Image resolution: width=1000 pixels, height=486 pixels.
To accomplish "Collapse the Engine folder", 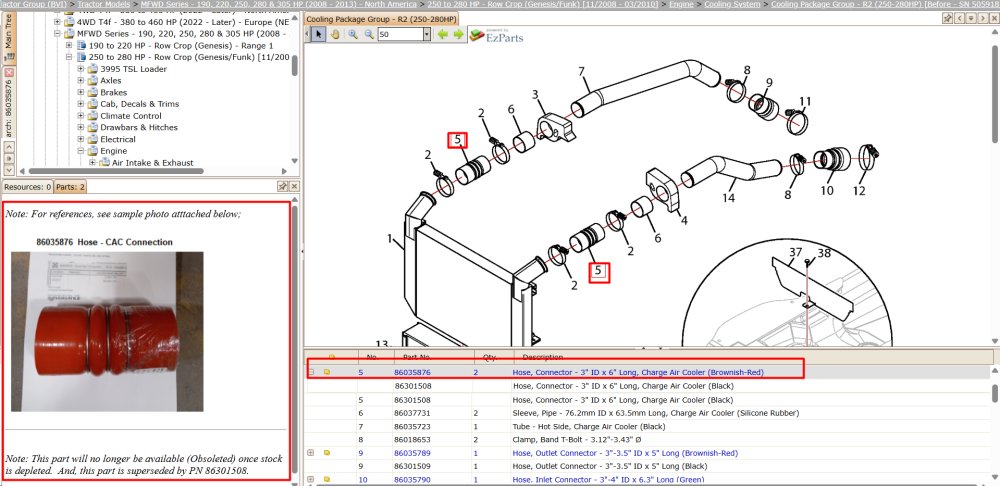I will tap(81, 151).
